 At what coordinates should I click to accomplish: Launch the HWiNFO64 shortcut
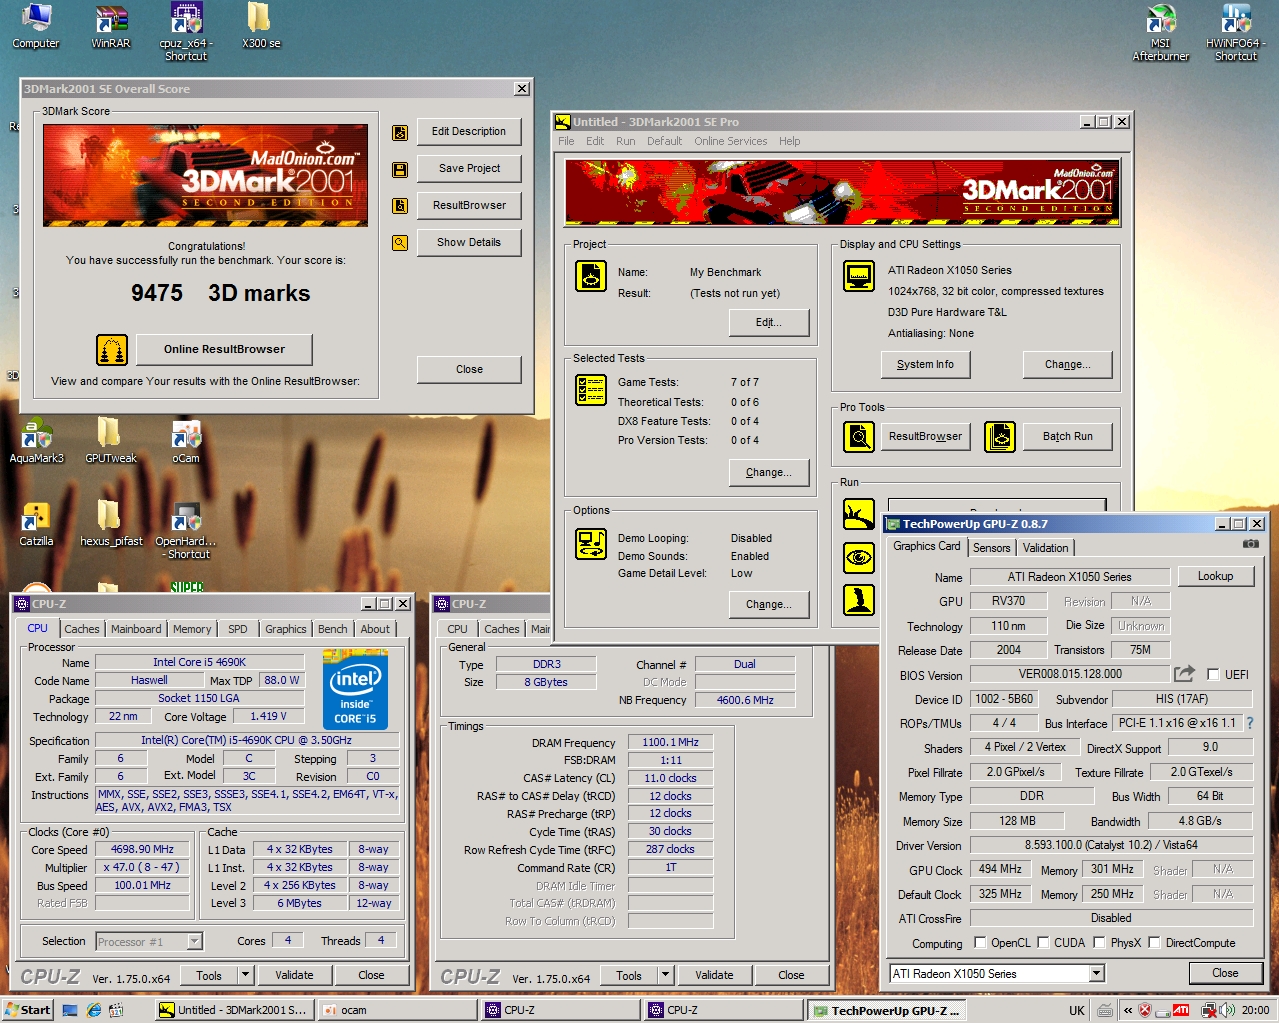tap(1236, 32)
